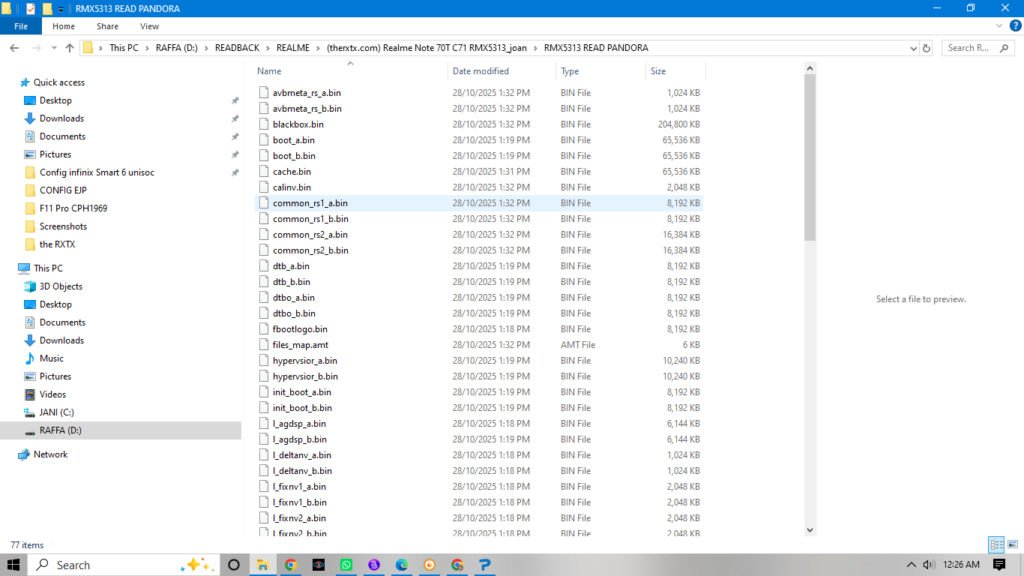Expand the address bar history dropdown

[x=913, y=48]
